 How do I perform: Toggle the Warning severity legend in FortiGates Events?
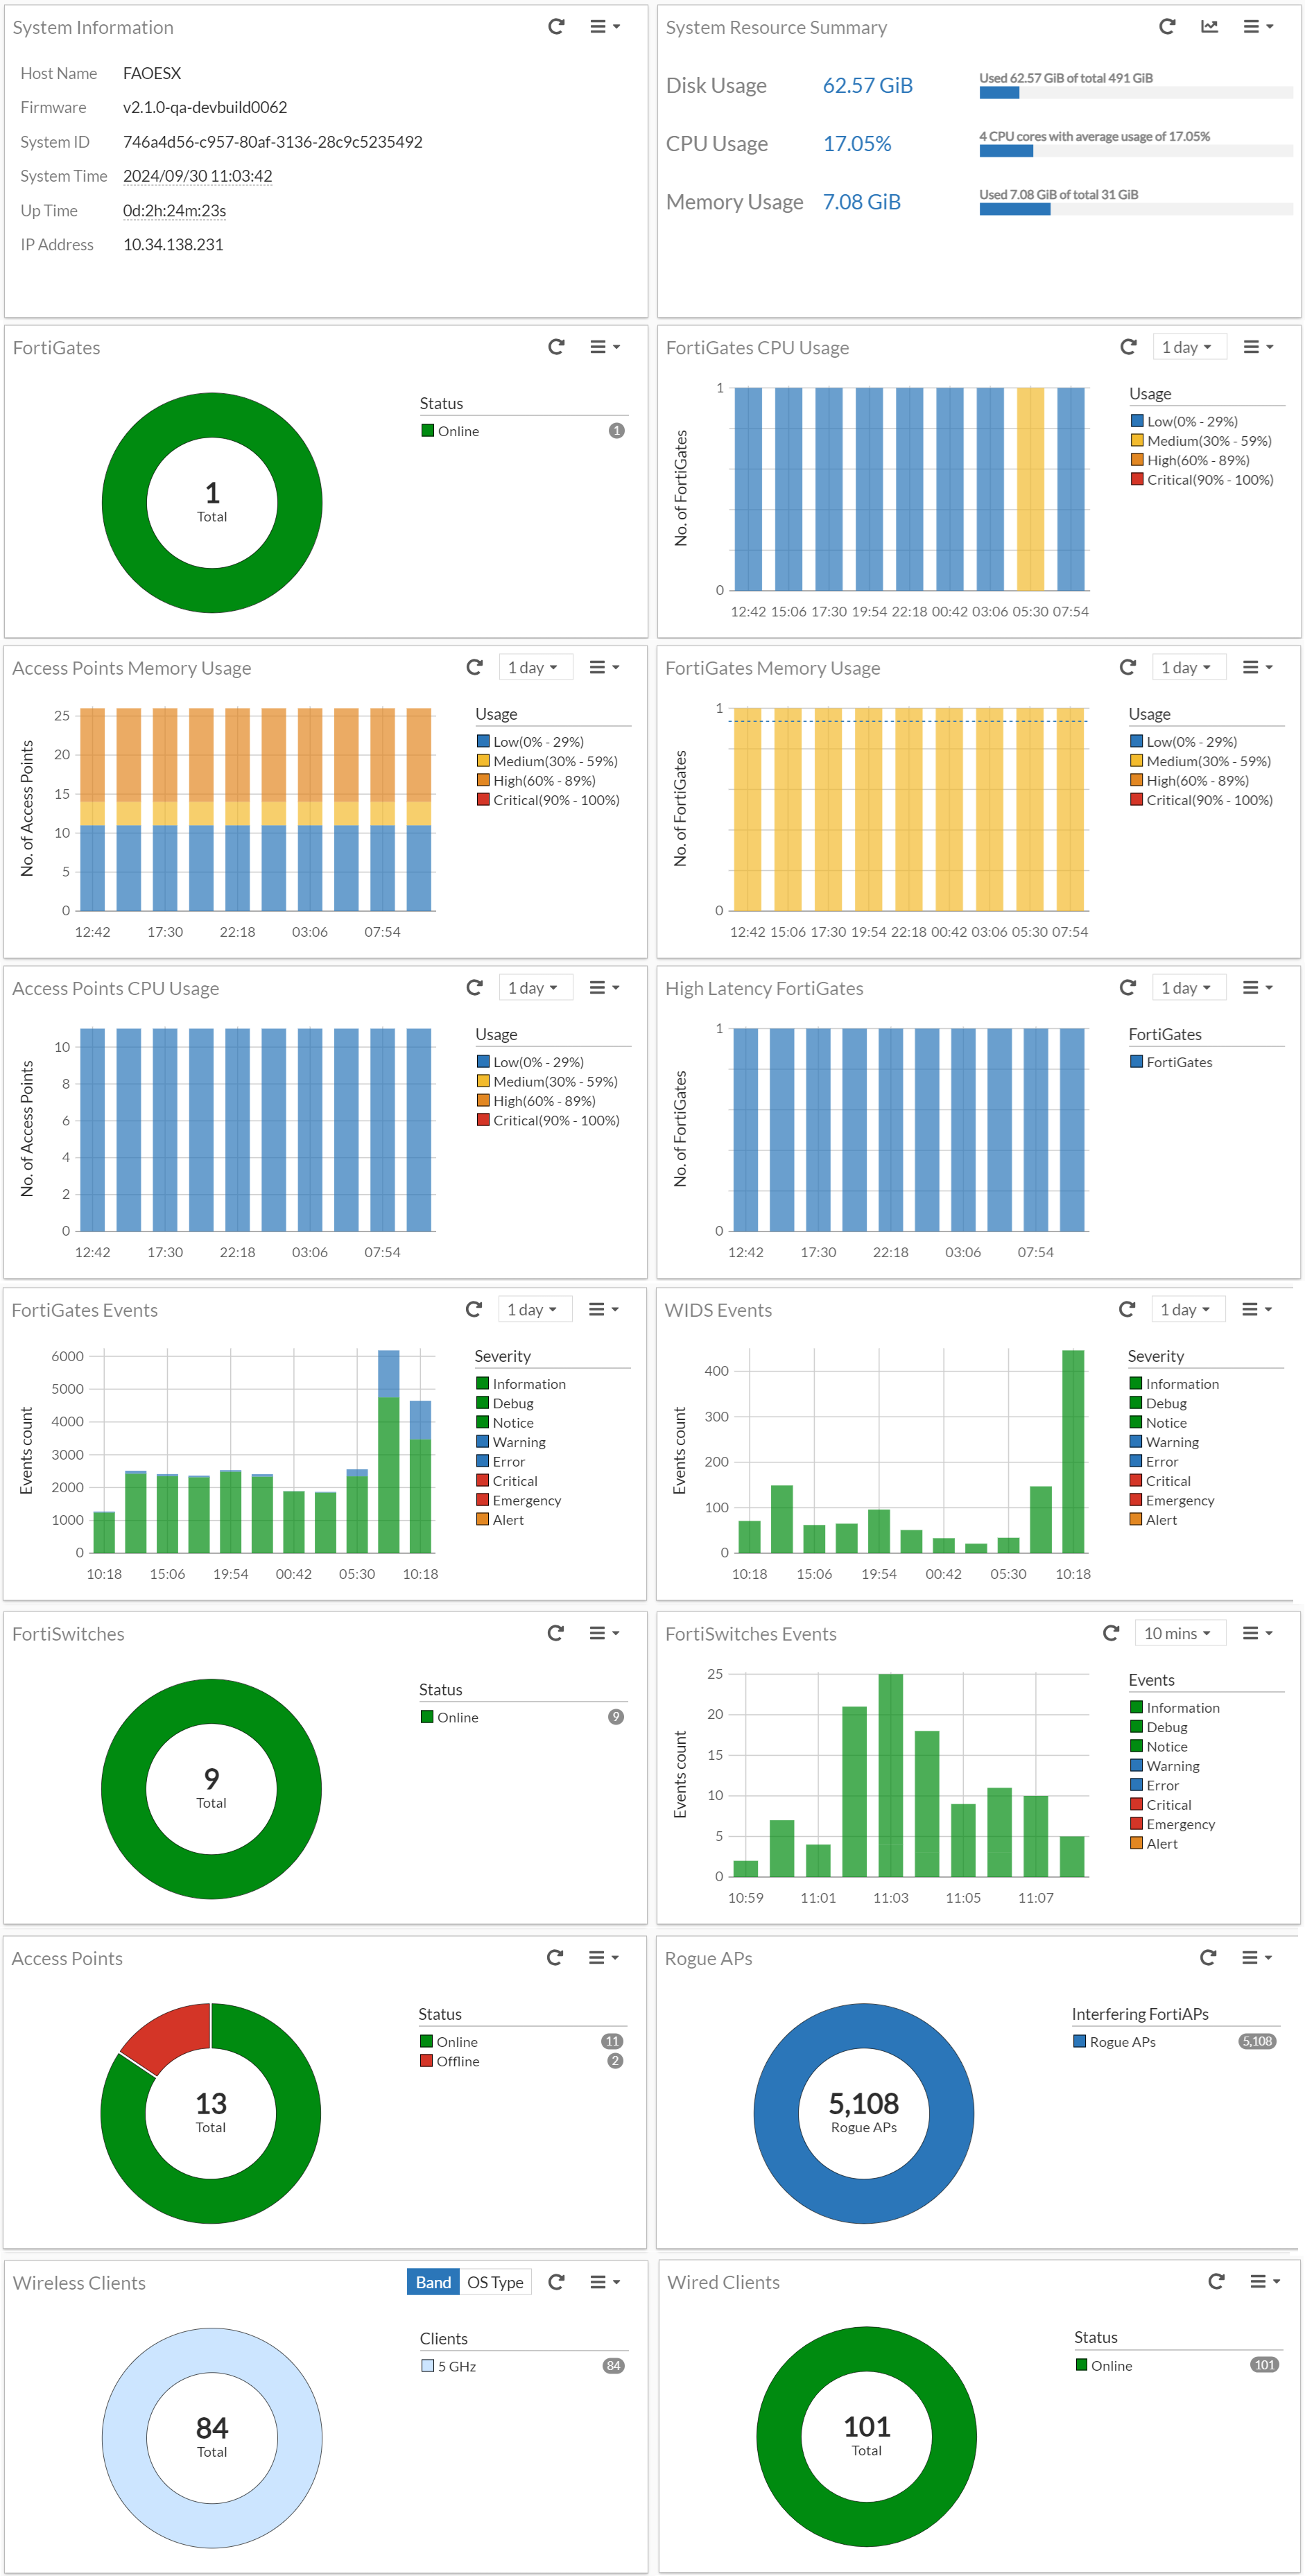tap(511, 1442)
